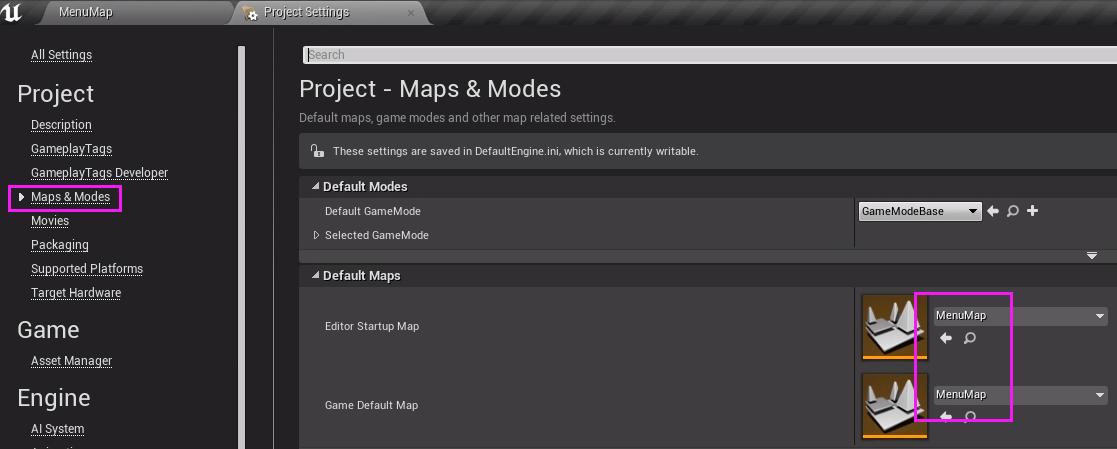Image resolution: width=1117 pixels, height=449 pixels.
Task: Browse to Game Default Map in Content Browser
Action: click(969, 416)
